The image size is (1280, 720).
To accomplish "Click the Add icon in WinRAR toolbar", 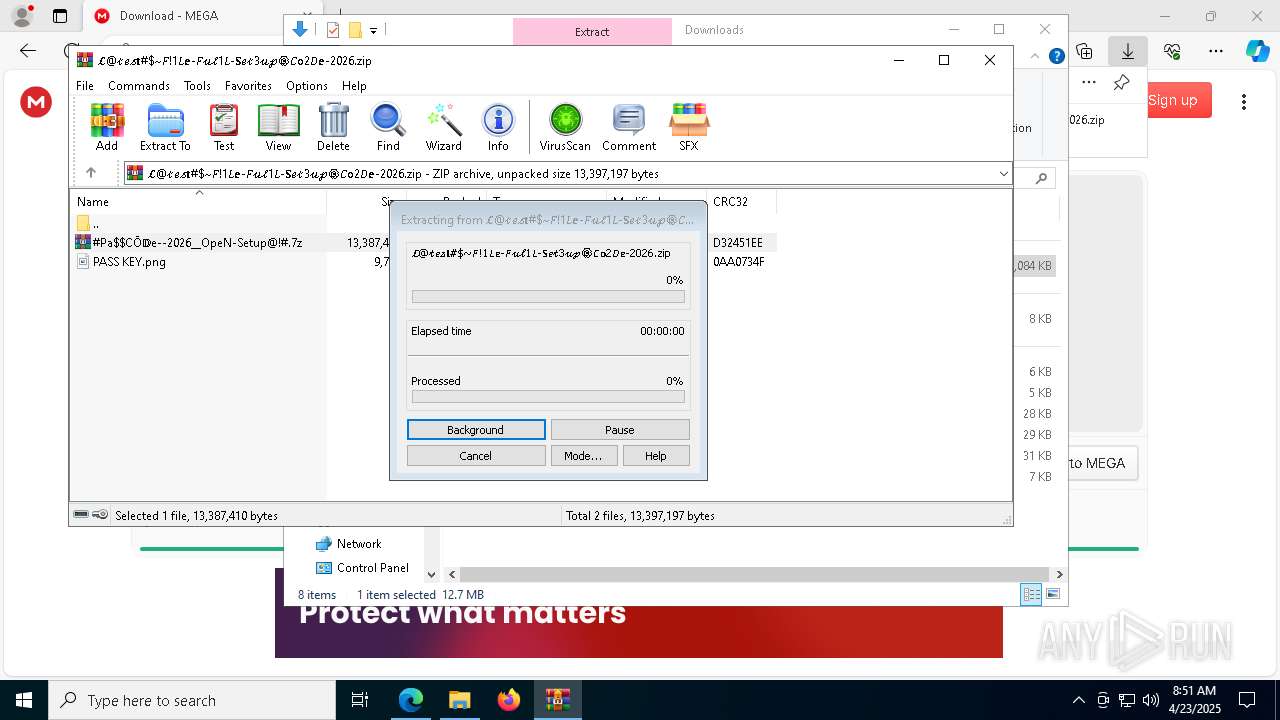I will 107,127.
